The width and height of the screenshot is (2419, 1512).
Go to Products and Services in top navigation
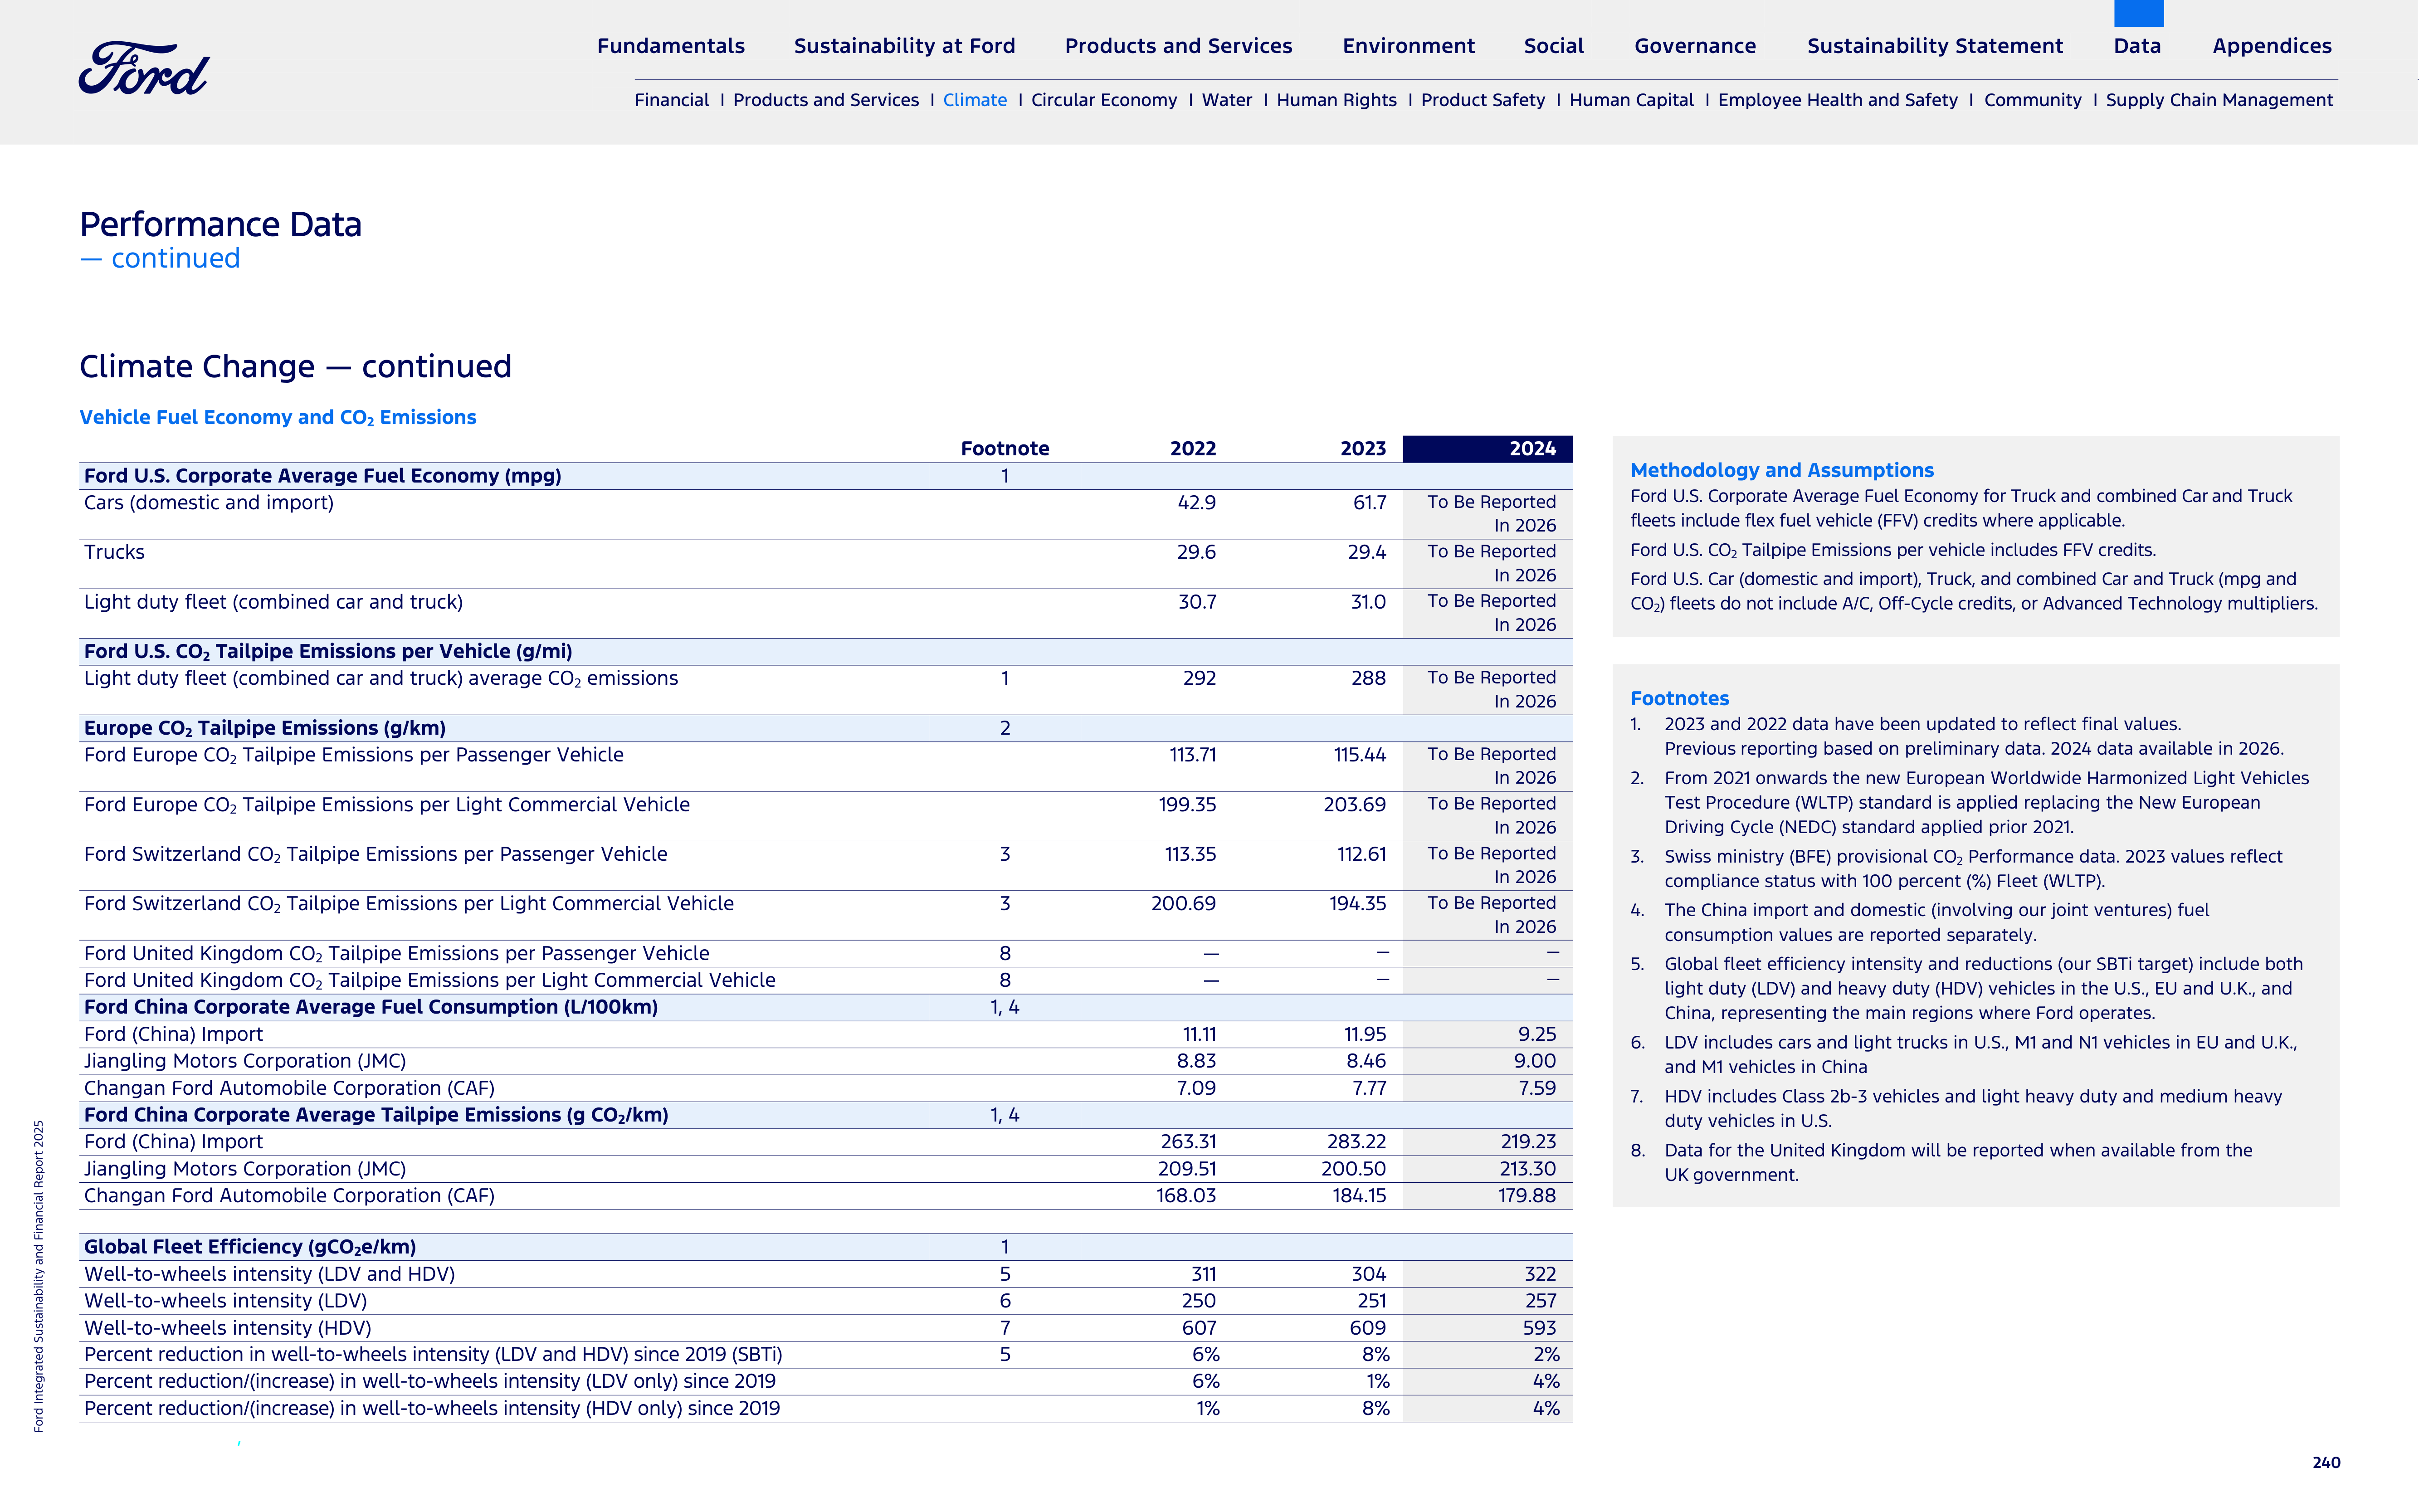pos(1178,46)
